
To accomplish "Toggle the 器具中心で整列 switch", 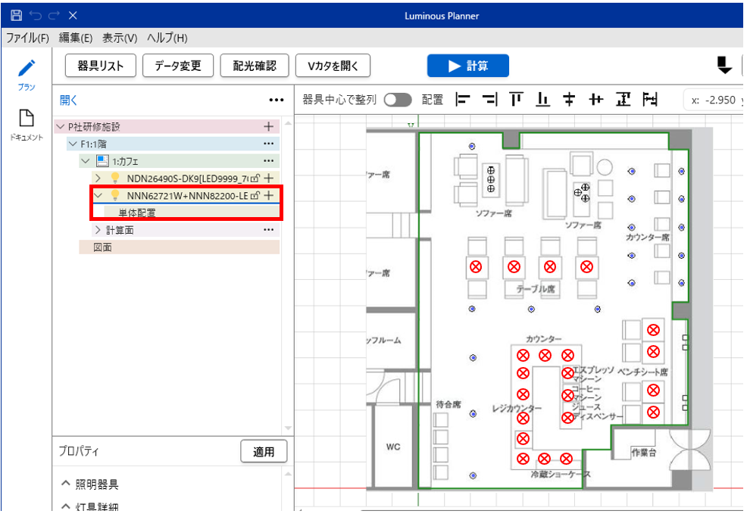I will pos(398,99).
